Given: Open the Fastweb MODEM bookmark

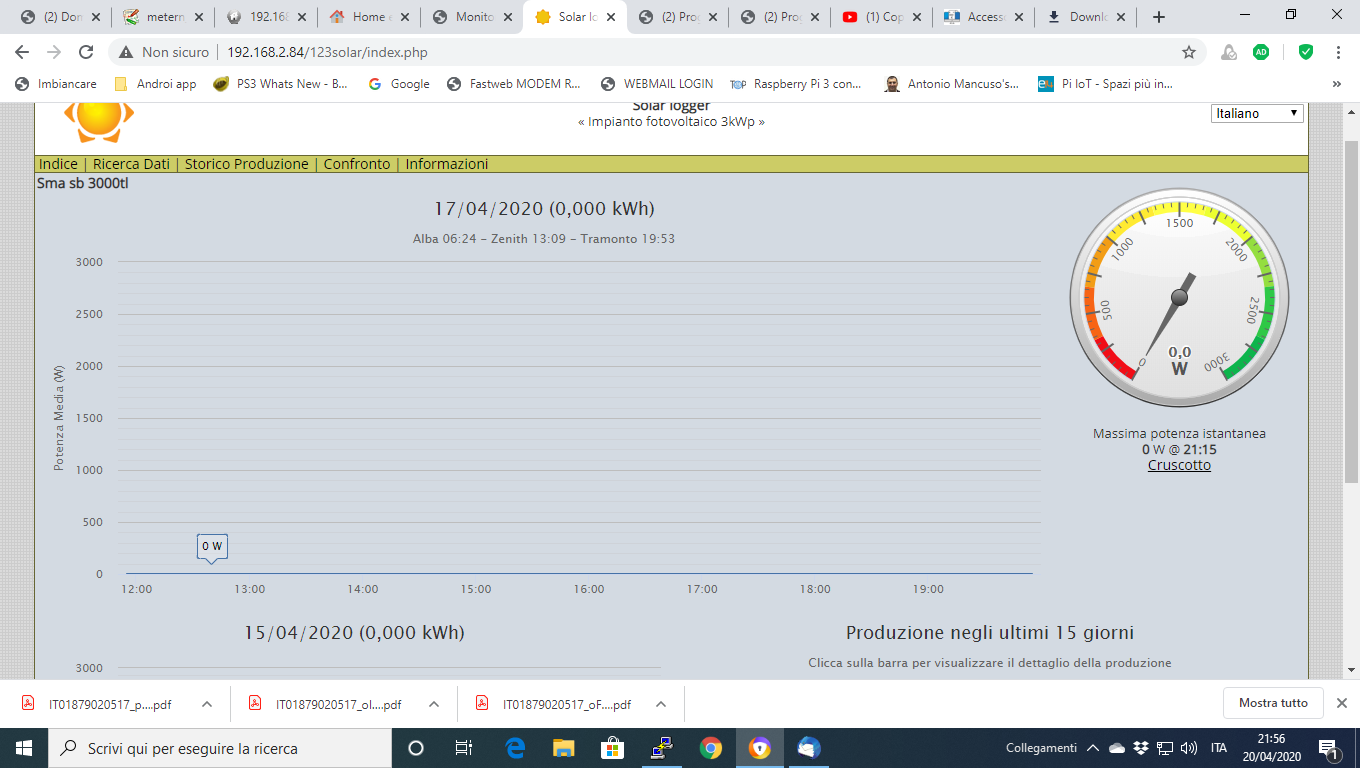Looking at the screenshot, I should point(514,84).
